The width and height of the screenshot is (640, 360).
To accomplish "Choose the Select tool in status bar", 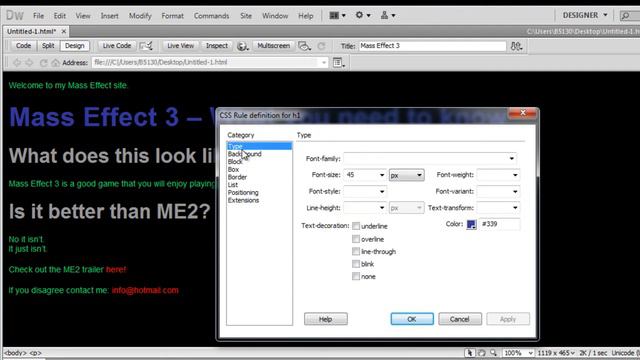I will (469, 353).
